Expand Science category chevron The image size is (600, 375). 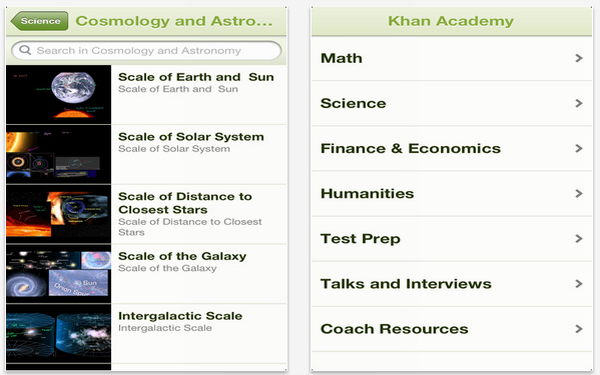click(579, 103)
